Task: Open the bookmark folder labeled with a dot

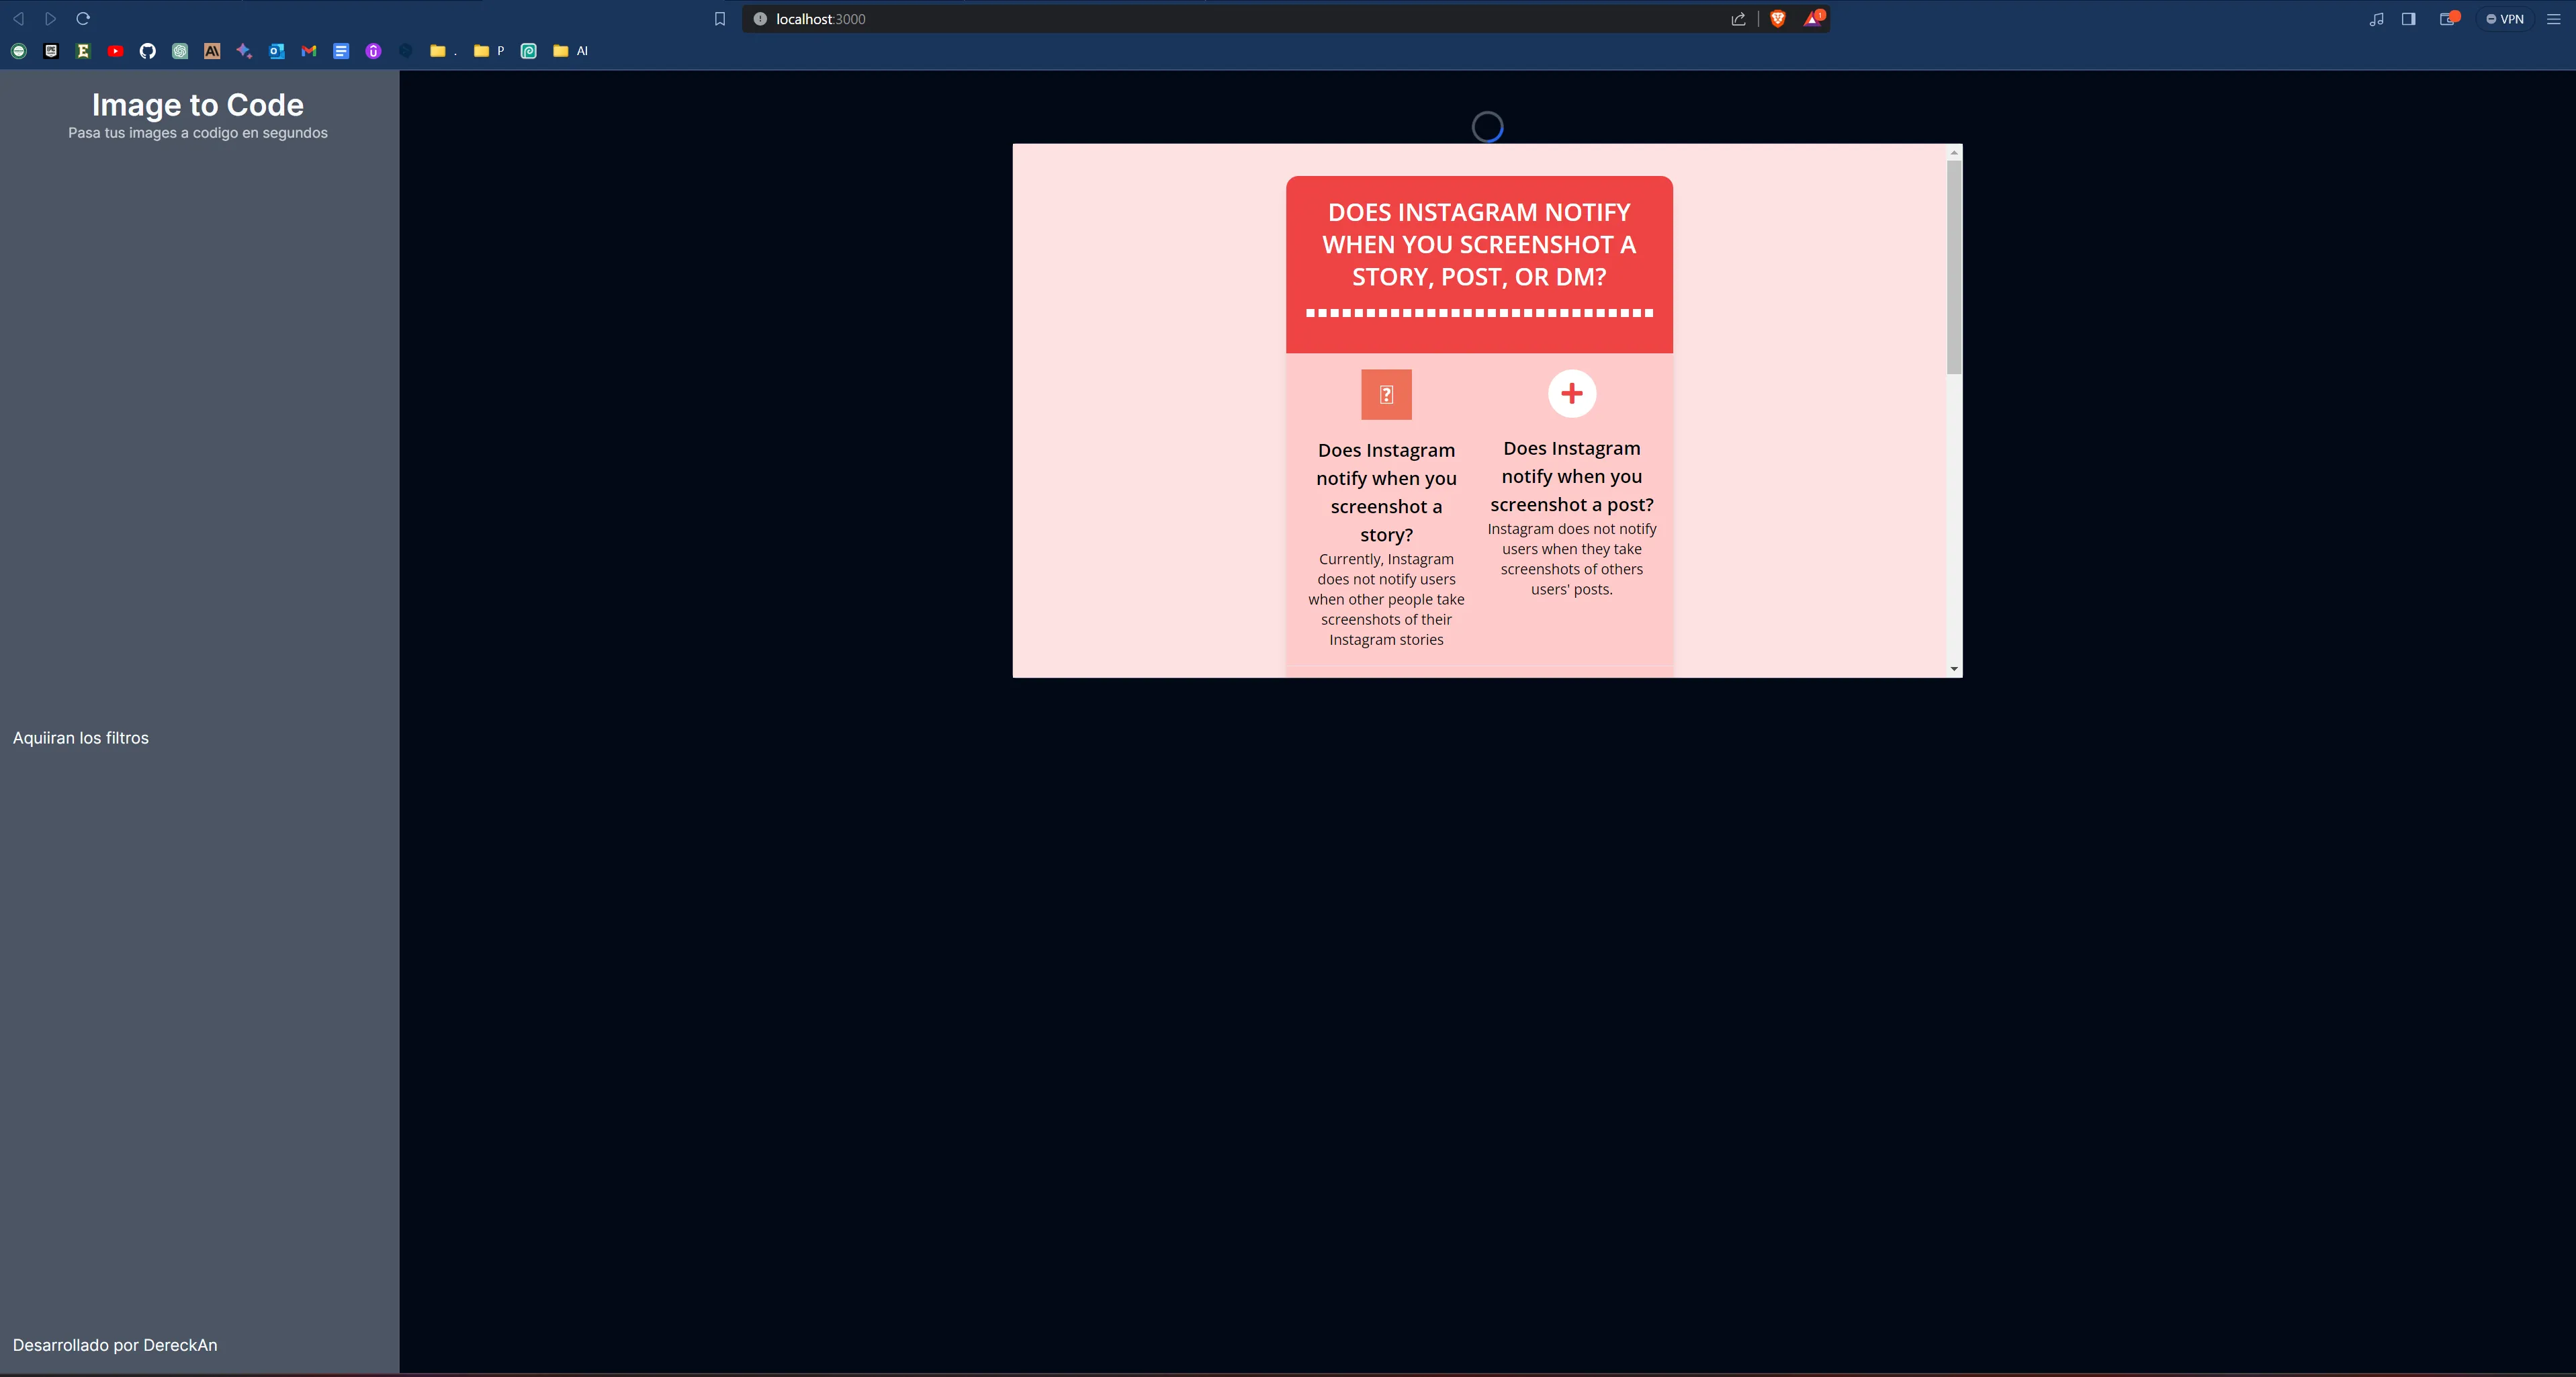Action: 443,51
